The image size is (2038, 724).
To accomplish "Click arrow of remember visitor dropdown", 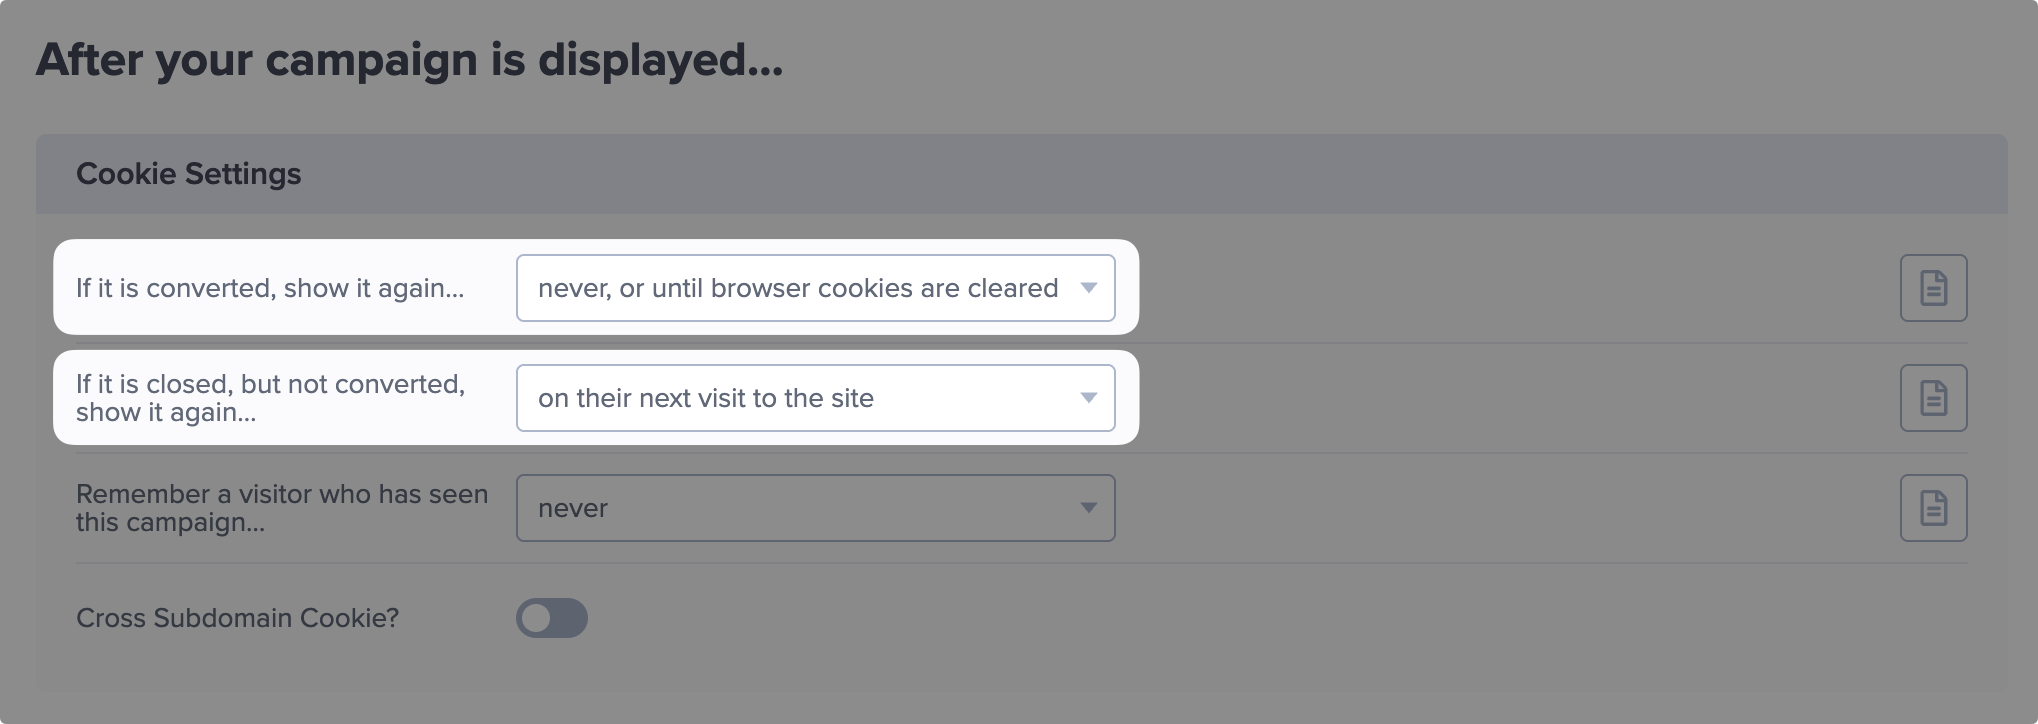I will 1089,508.
